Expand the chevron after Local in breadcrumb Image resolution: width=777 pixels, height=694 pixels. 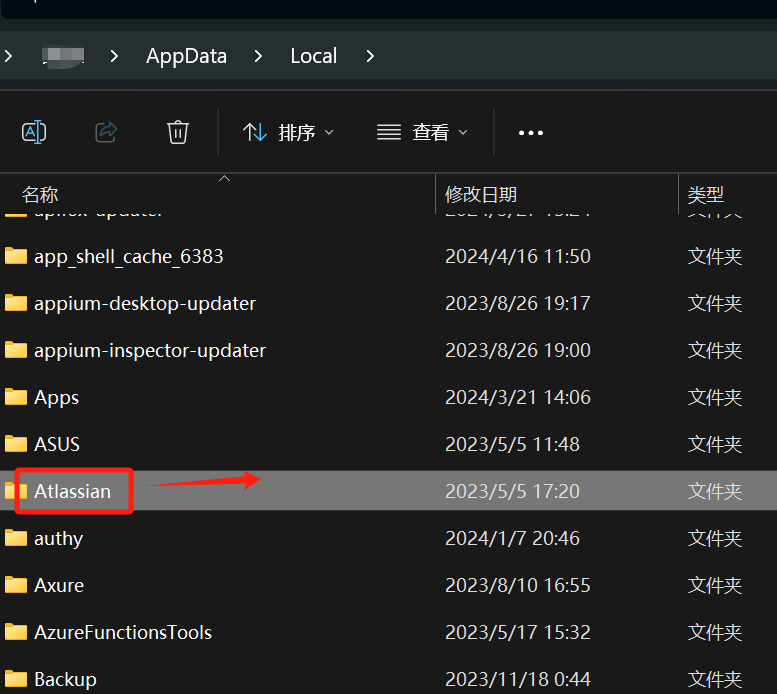point(370,56)
